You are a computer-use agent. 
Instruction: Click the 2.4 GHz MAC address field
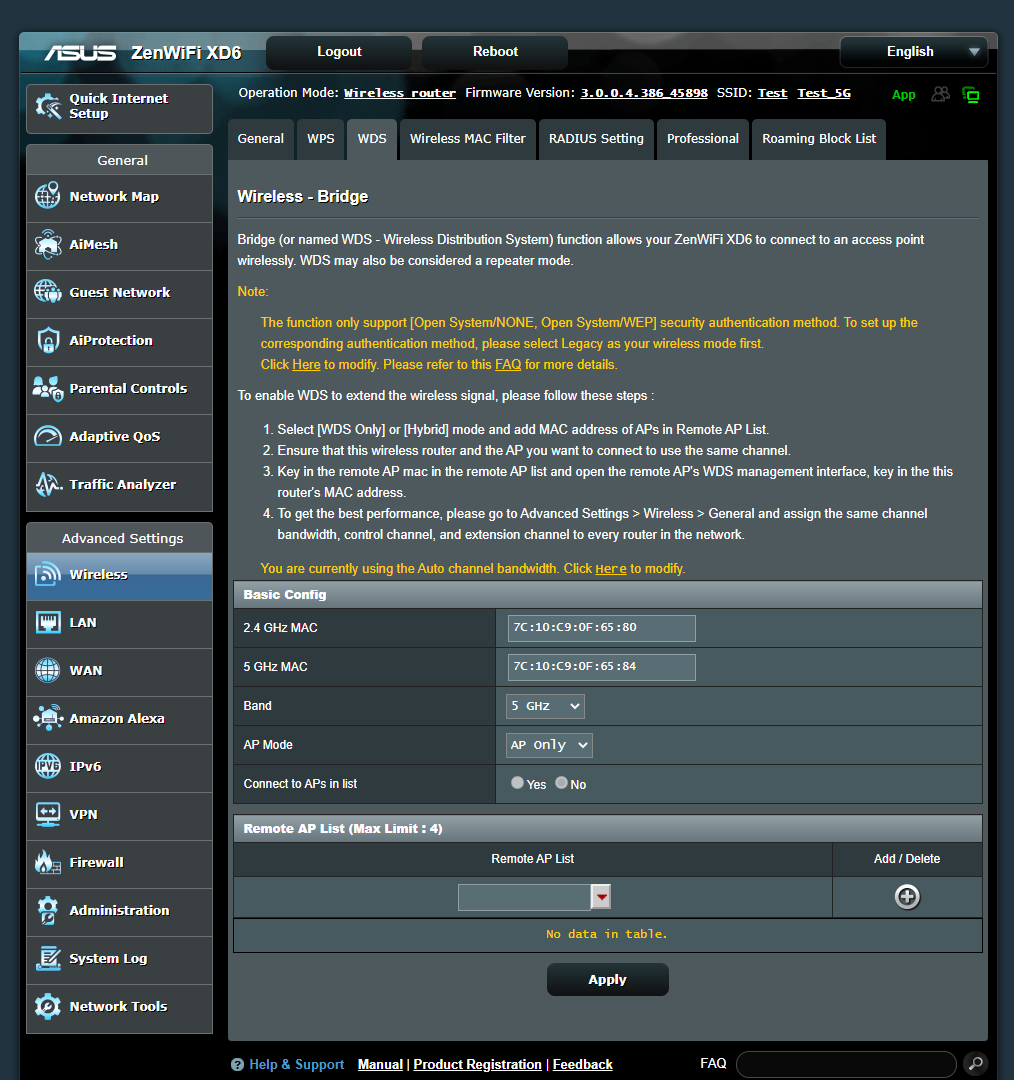click(x=601, y=628)
